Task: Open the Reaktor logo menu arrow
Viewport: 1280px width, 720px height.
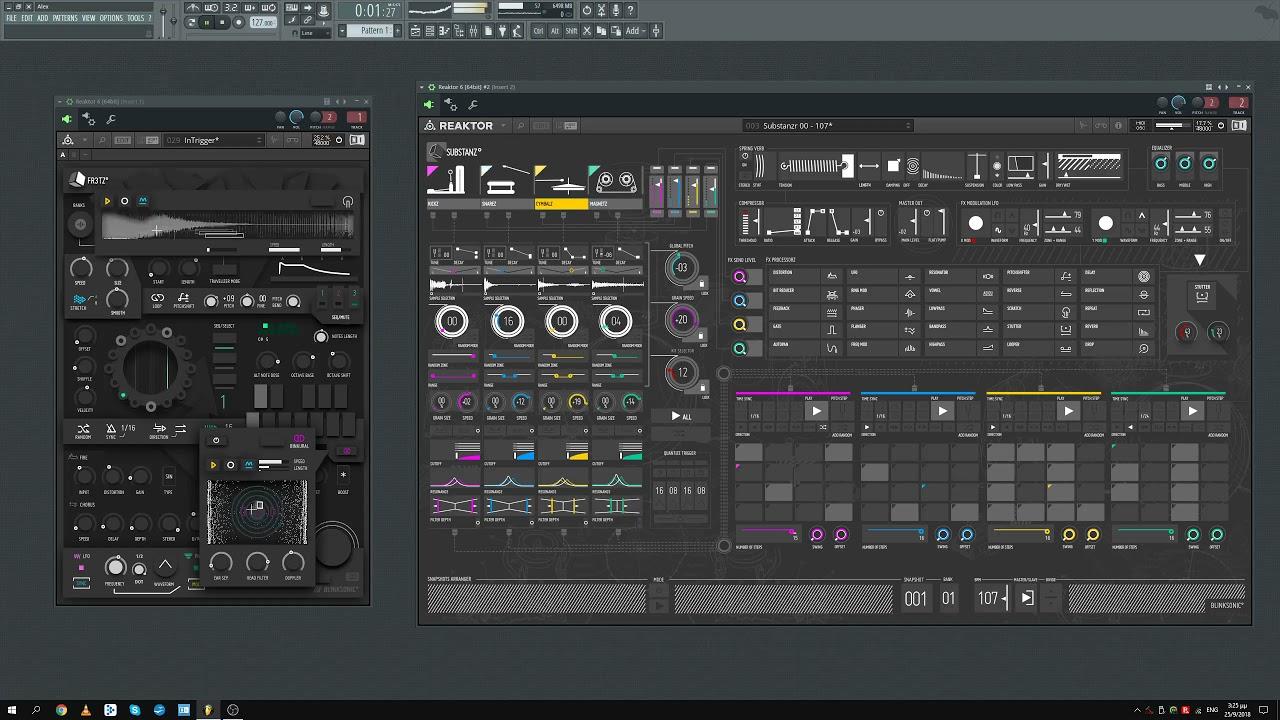Action: tap(504, 126)
